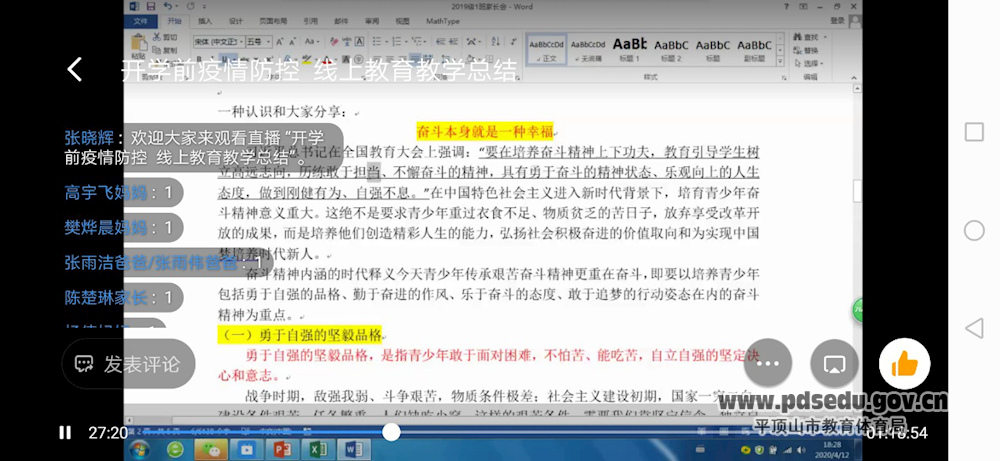This screenshot has height=461, width=1000.
Task: Tap the Android recent apps square
Action: tap(974, 132)
